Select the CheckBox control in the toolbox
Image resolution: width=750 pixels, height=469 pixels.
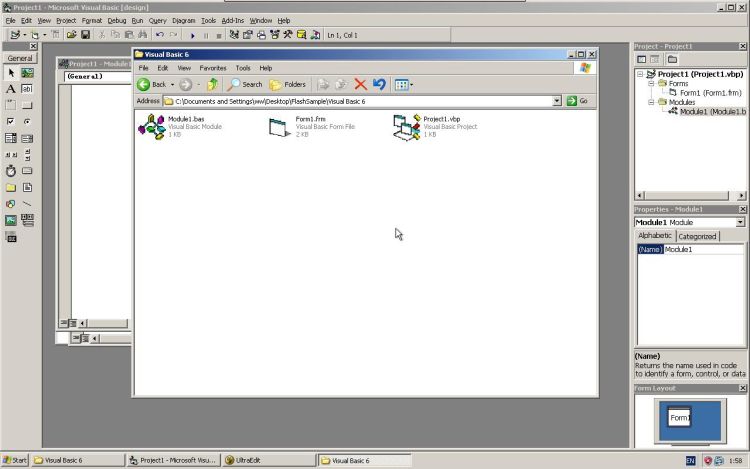[x=11, y=121]
